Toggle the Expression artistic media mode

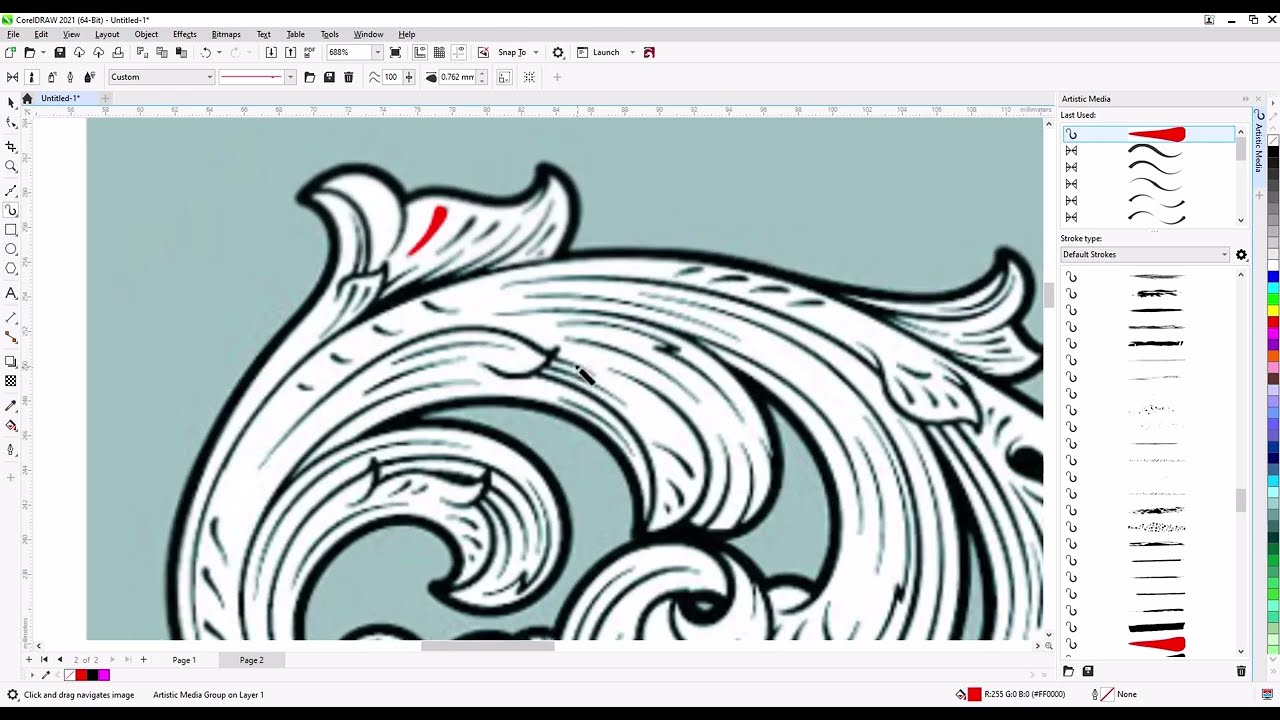click(89, 77)
